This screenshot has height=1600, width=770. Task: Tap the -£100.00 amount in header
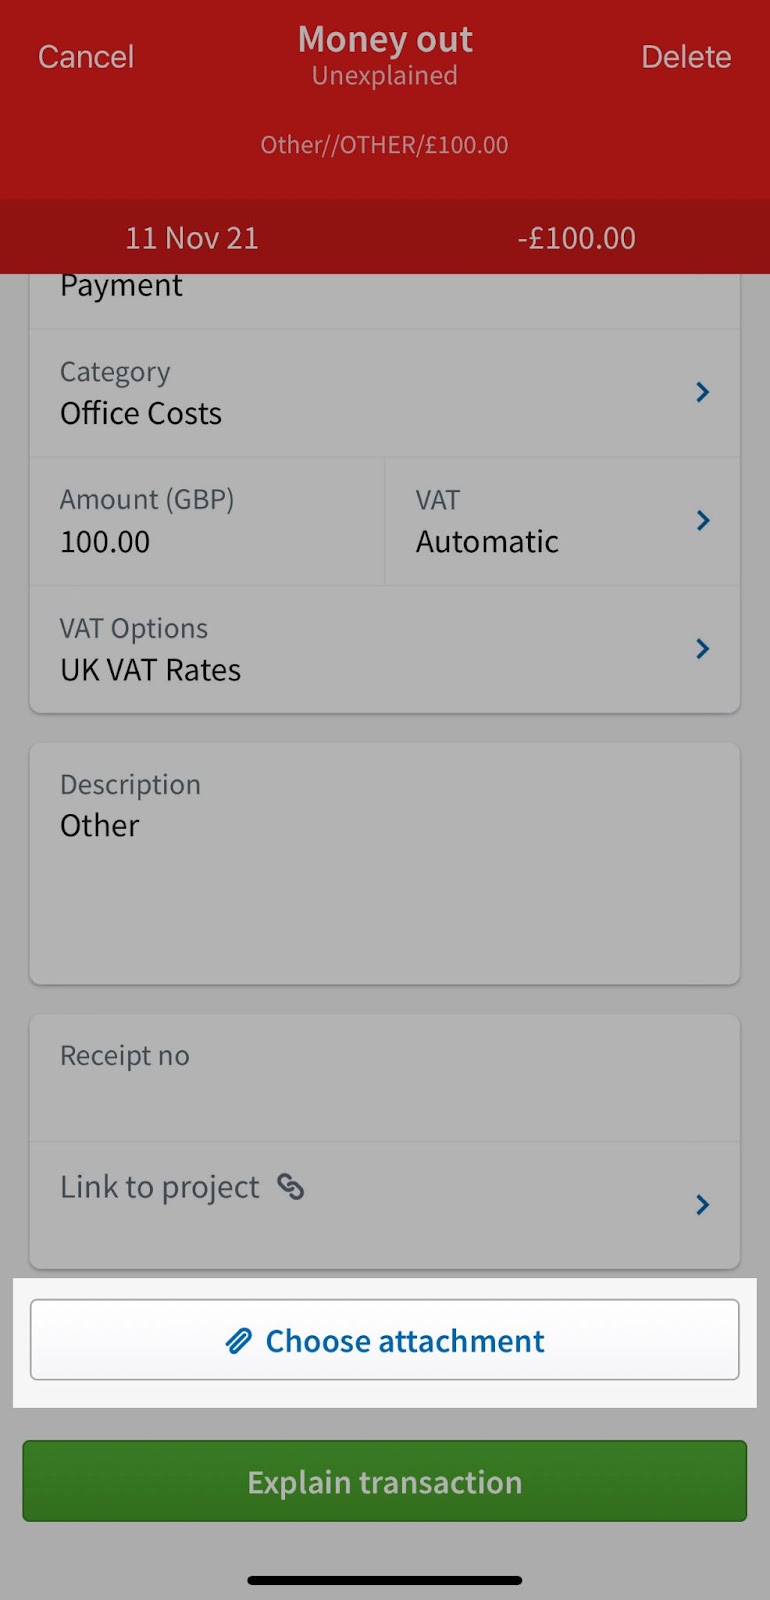(577, 237)
